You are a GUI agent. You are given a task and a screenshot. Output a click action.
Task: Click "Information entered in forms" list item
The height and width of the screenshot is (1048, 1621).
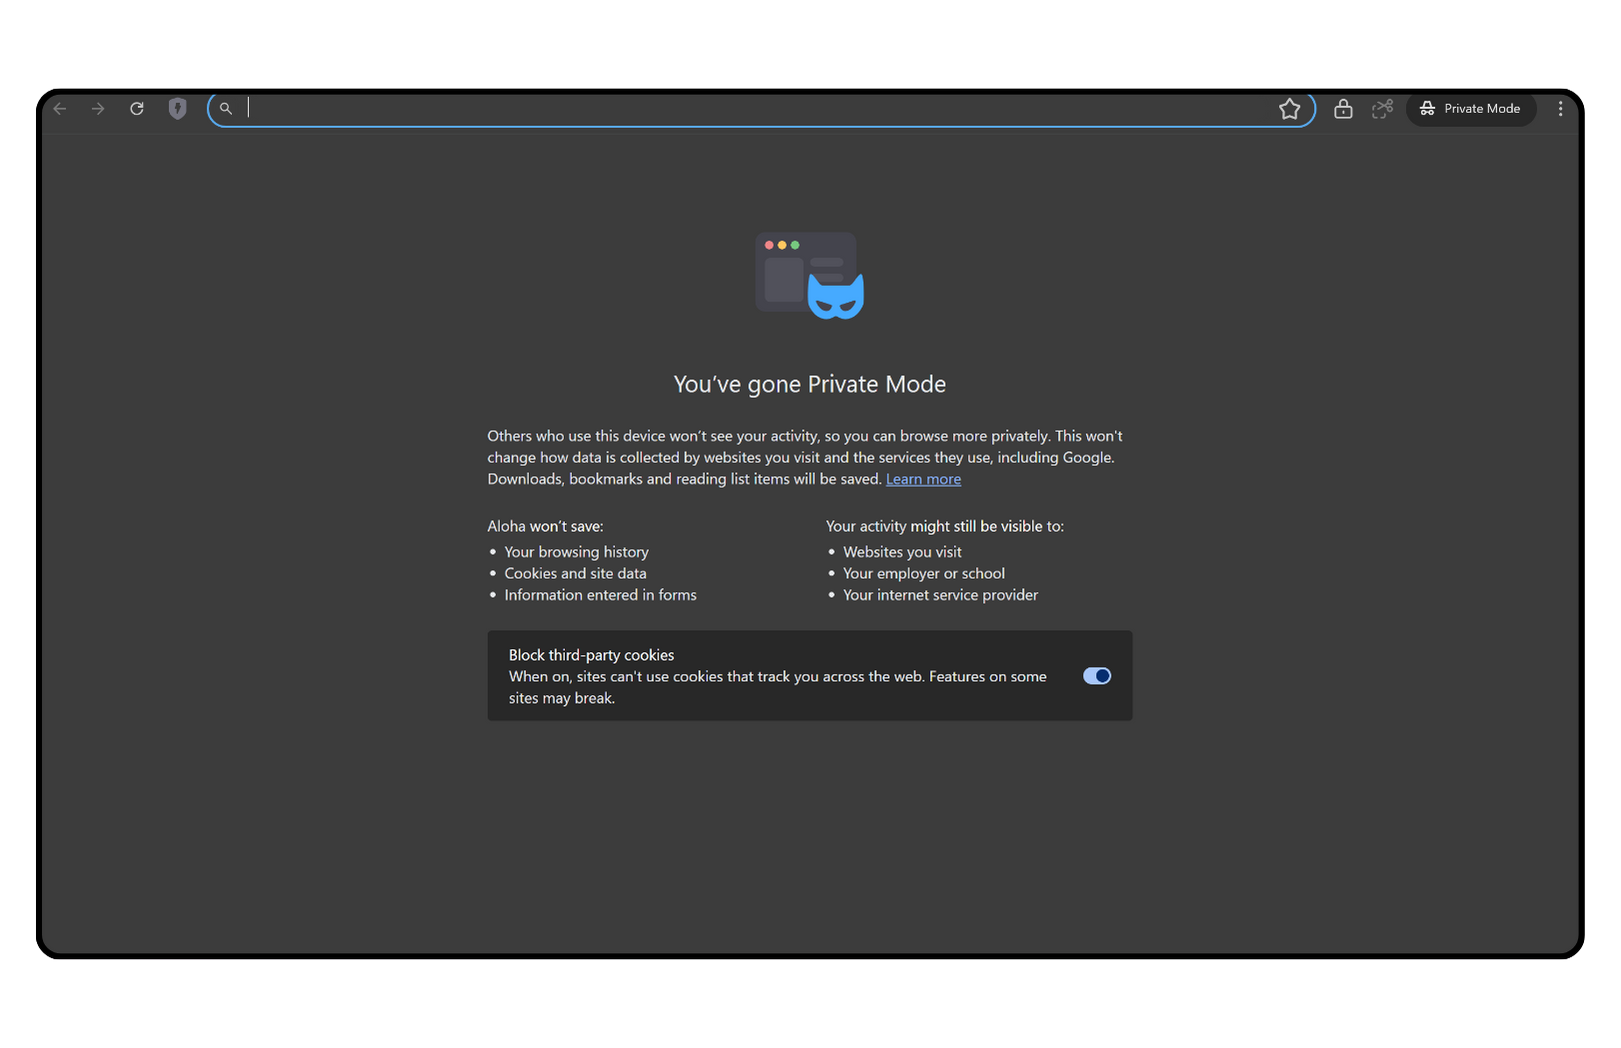tap(600, 595)
